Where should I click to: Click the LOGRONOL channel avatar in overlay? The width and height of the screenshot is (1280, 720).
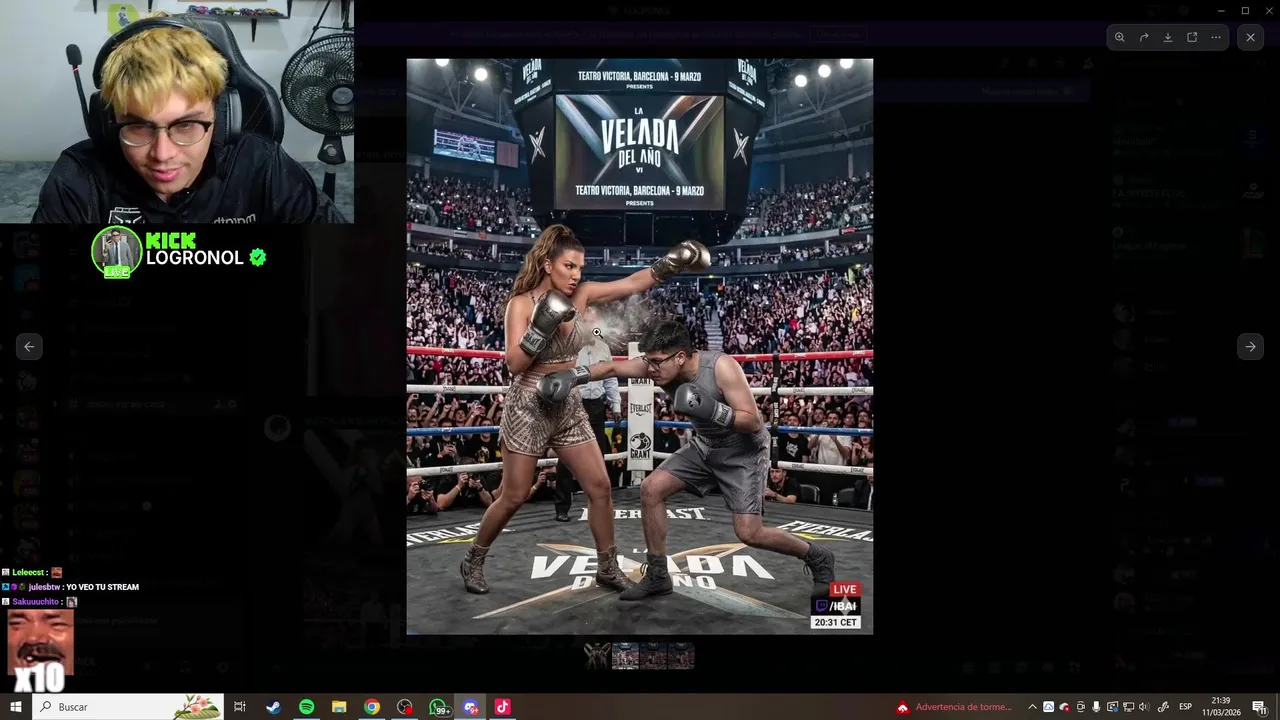[x=117, y=251]
